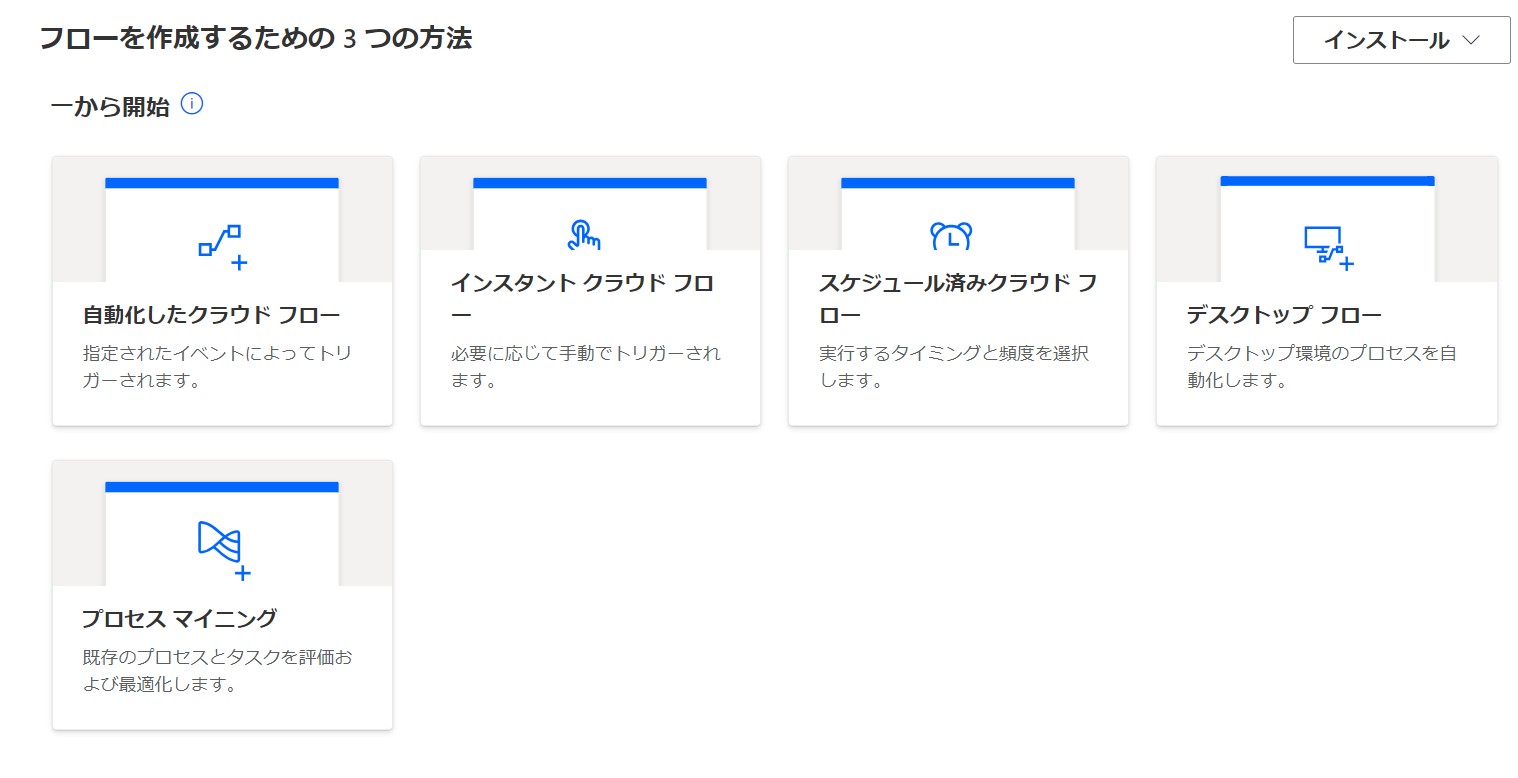Expand install options in the top right
Screen dimensions: 1518x778
coord(1399,41)
